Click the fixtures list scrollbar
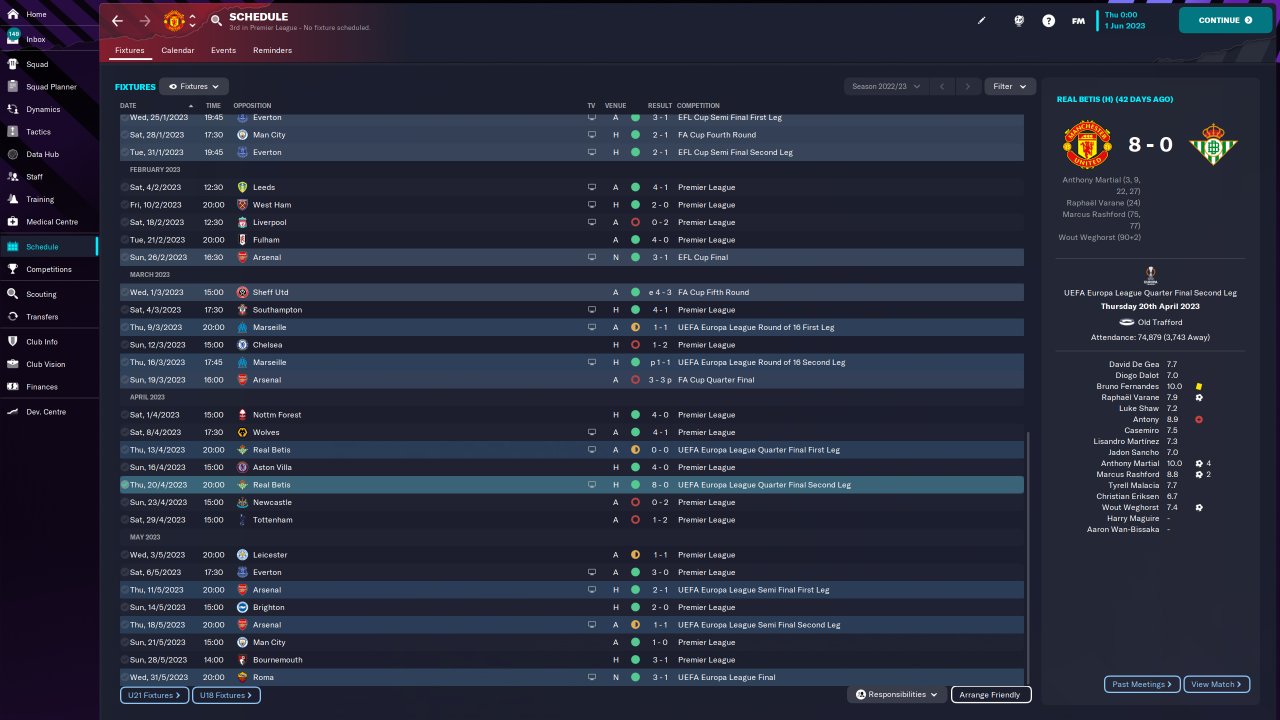1280x720 pixels. click(x=1028, y=558)
